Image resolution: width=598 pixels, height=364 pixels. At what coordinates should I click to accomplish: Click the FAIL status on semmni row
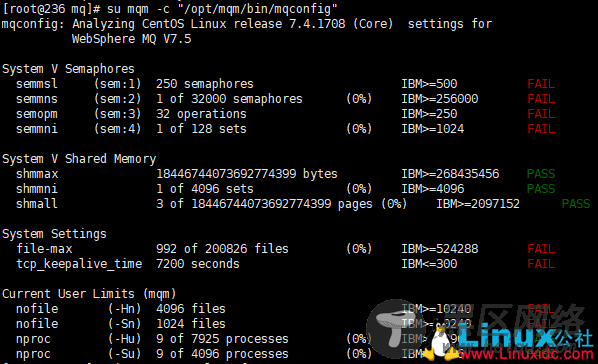tap(541, 129)
